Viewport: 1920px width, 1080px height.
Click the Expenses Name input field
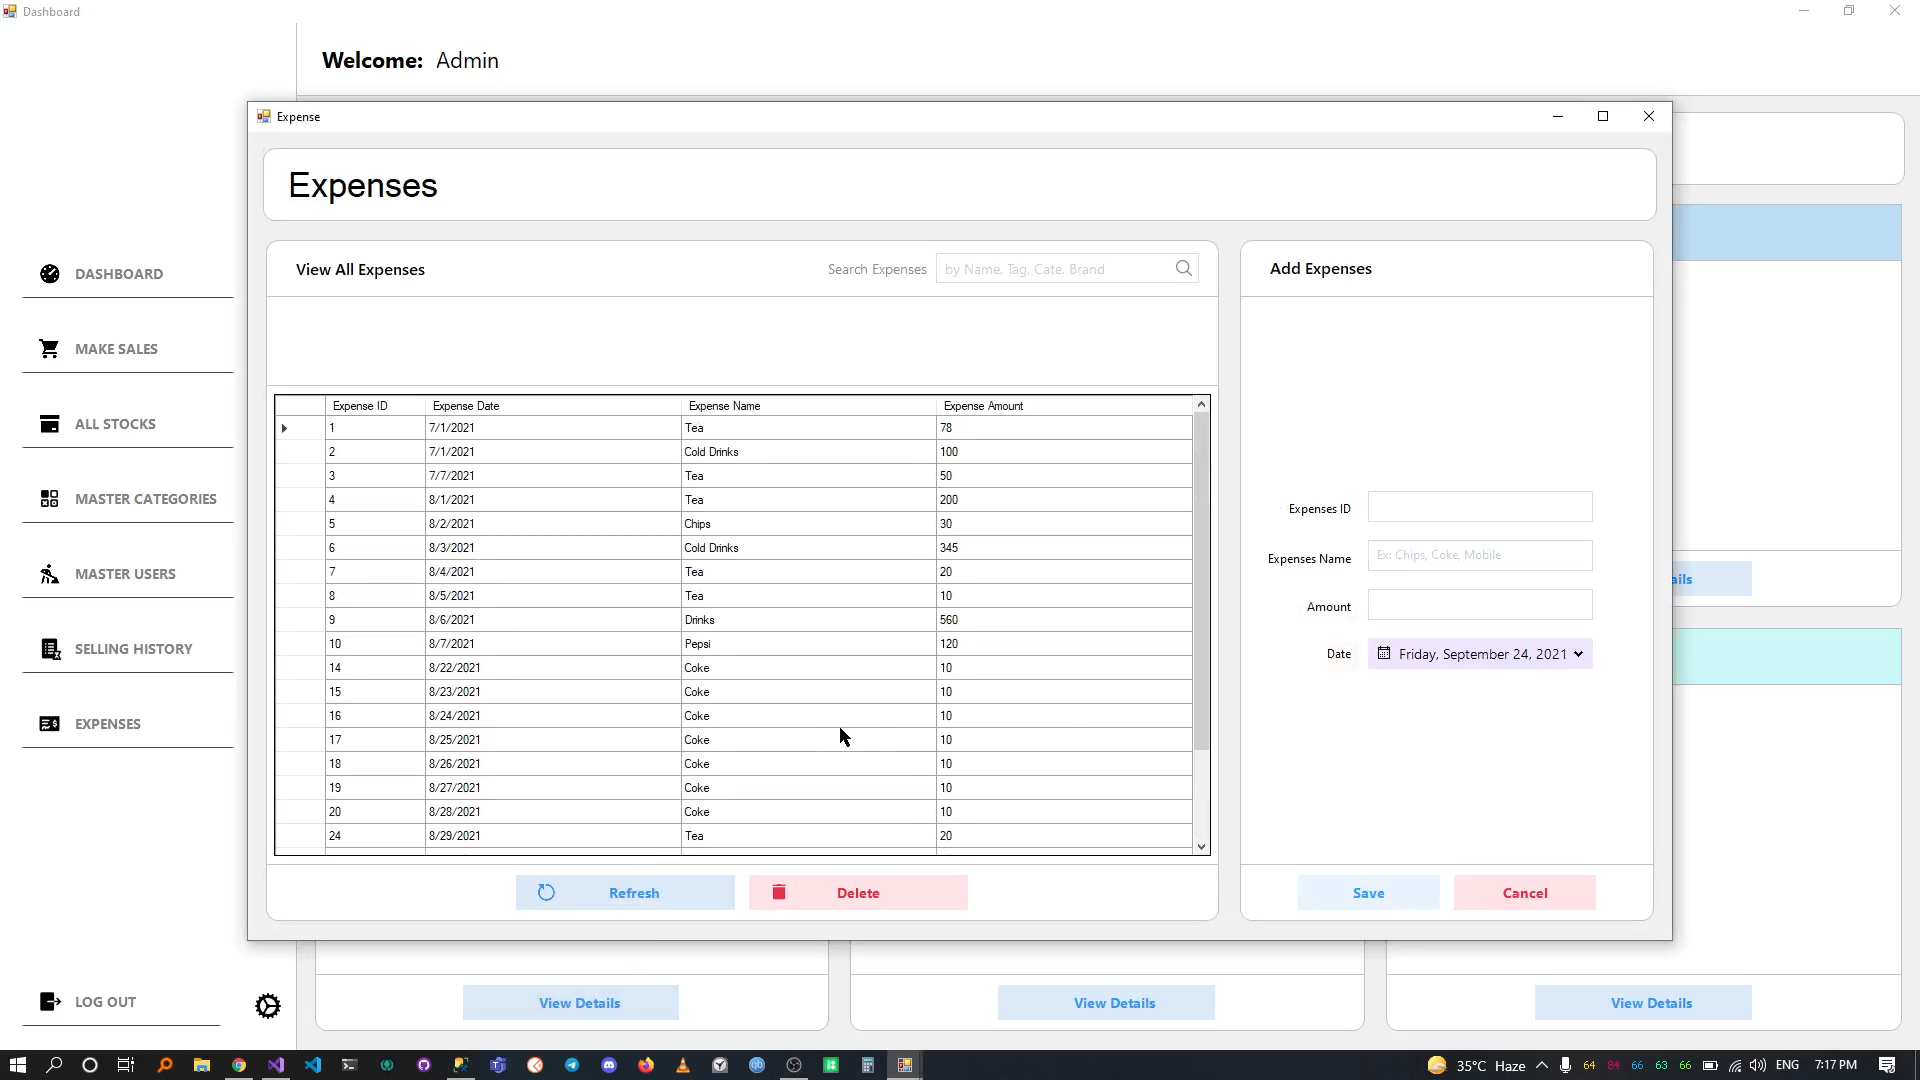click(1479, 556)
